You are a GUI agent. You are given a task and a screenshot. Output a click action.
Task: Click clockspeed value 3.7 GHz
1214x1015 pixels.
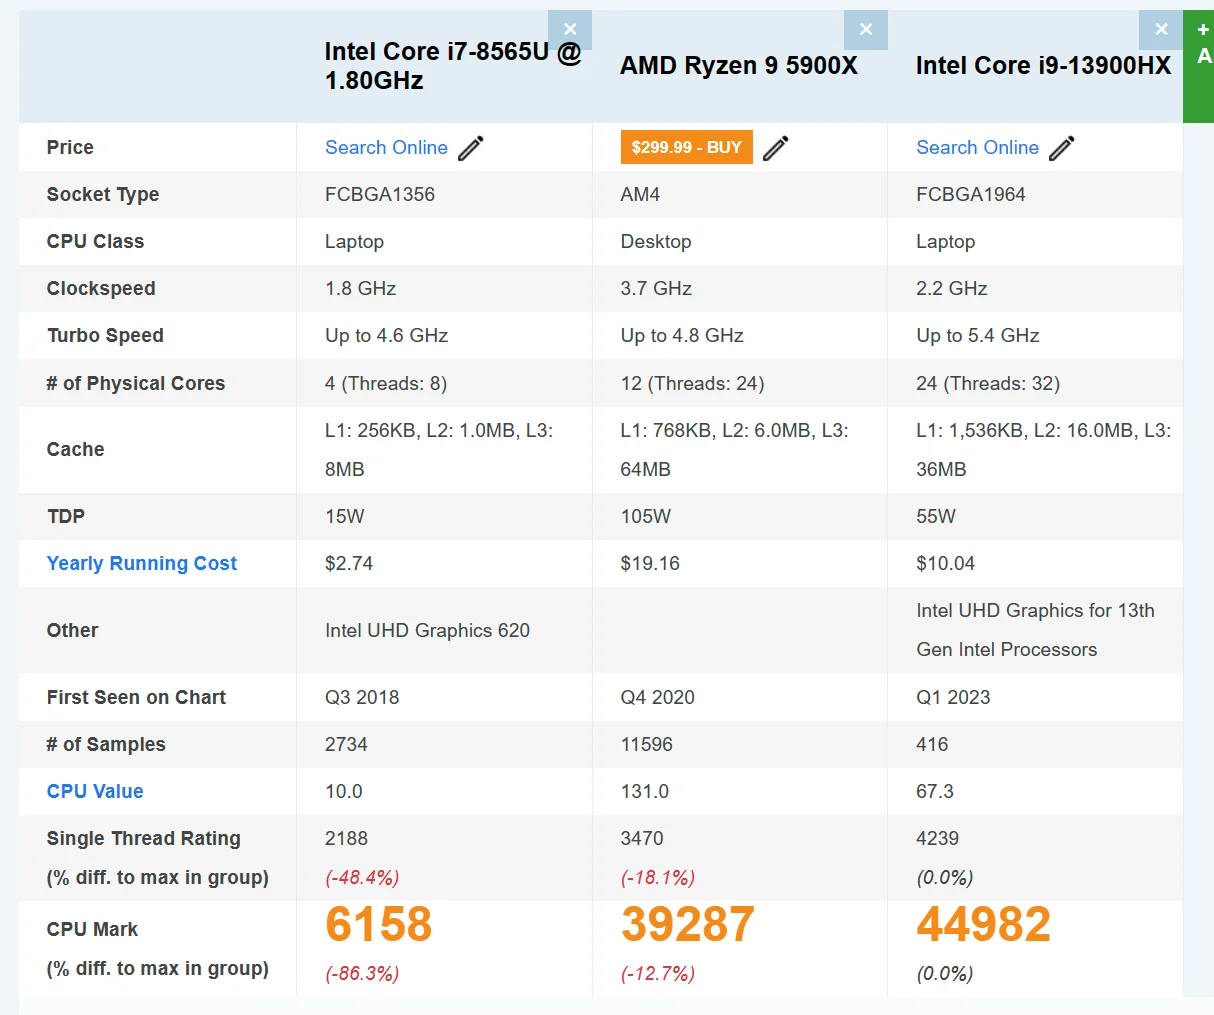coord(656,288)
